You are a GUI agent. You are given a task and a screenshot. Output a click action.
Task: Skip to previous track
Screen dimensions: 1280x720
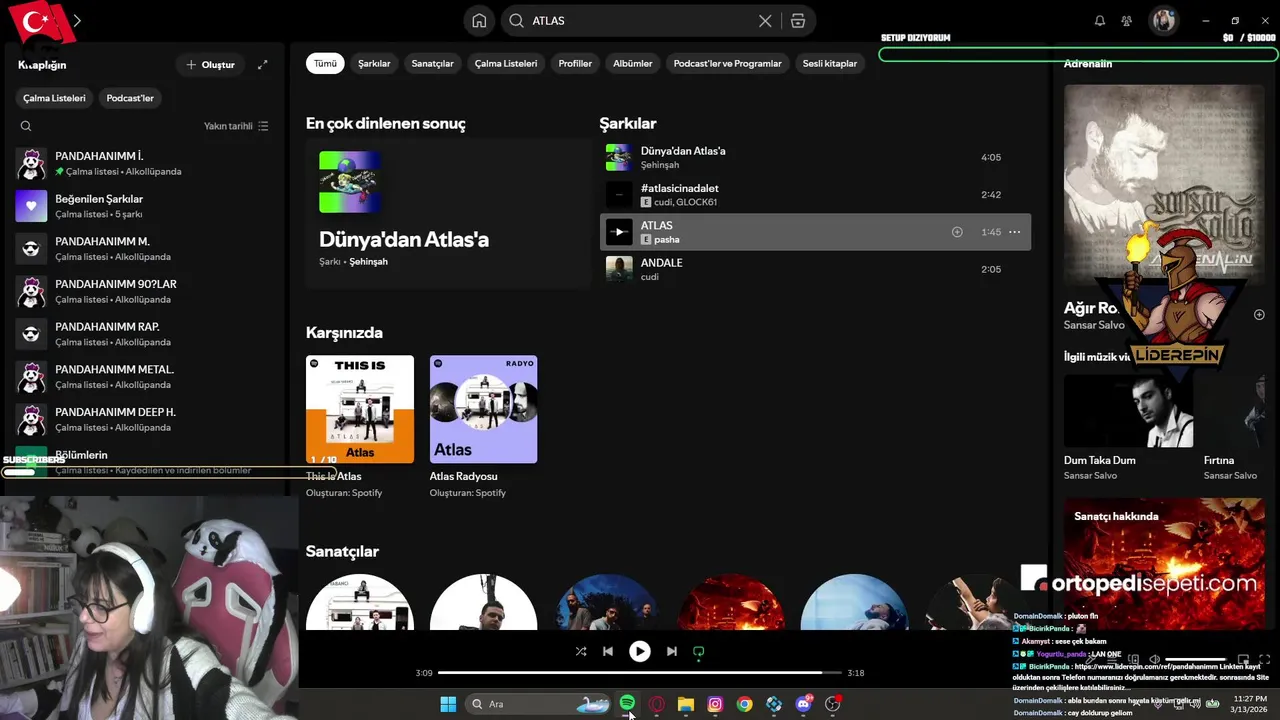click(608, 651)
